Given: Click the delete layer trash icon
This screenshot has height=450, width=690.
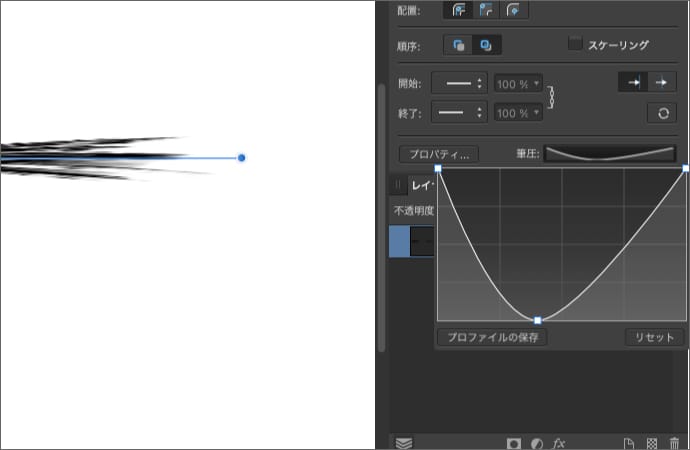Looking at the screenshot, I should pos(675,442).
